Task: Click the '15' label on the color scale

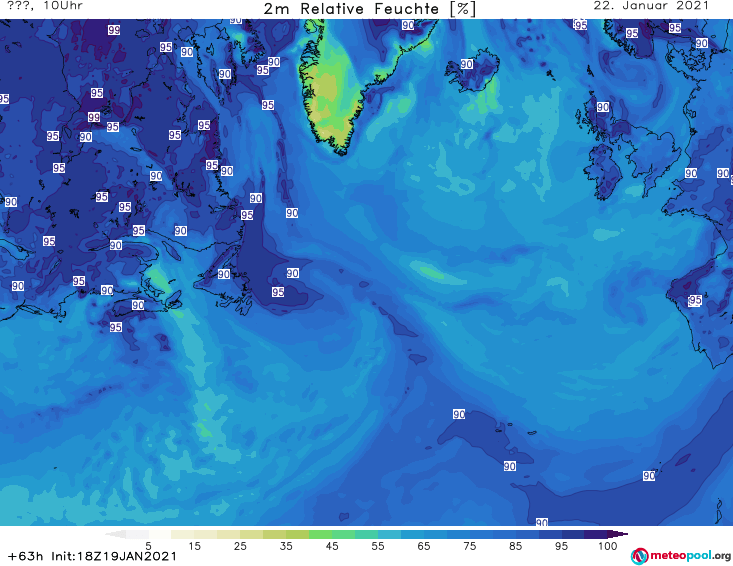Action: click(194, 546)
